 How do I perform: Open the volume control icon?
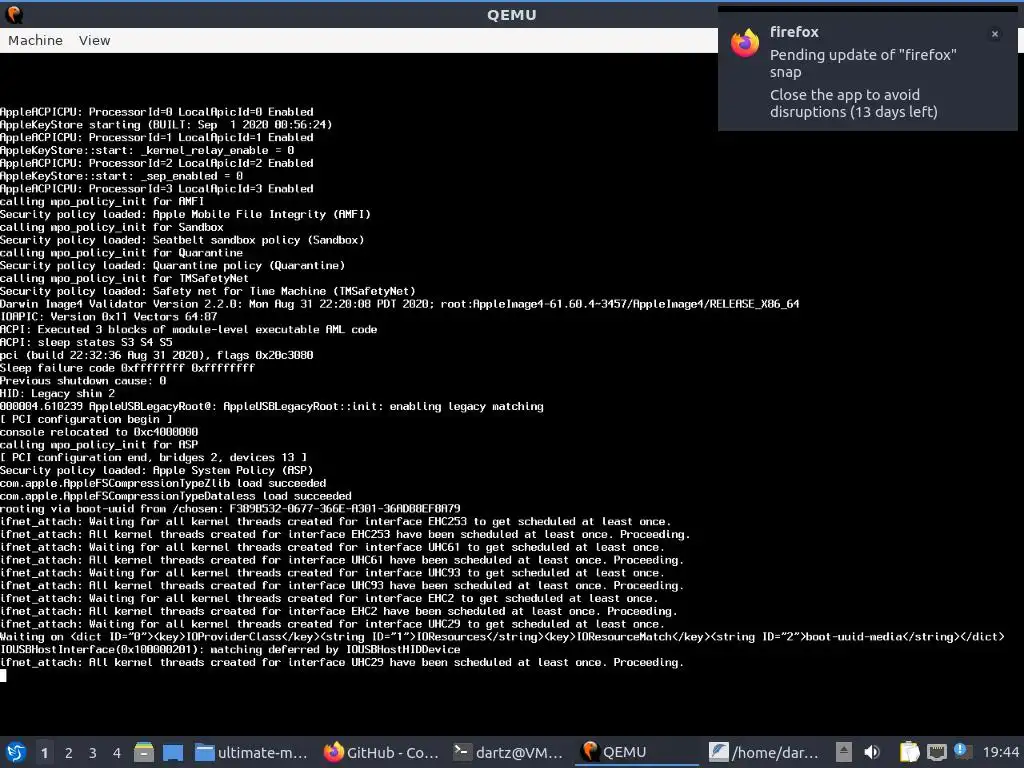pos(872,752)
